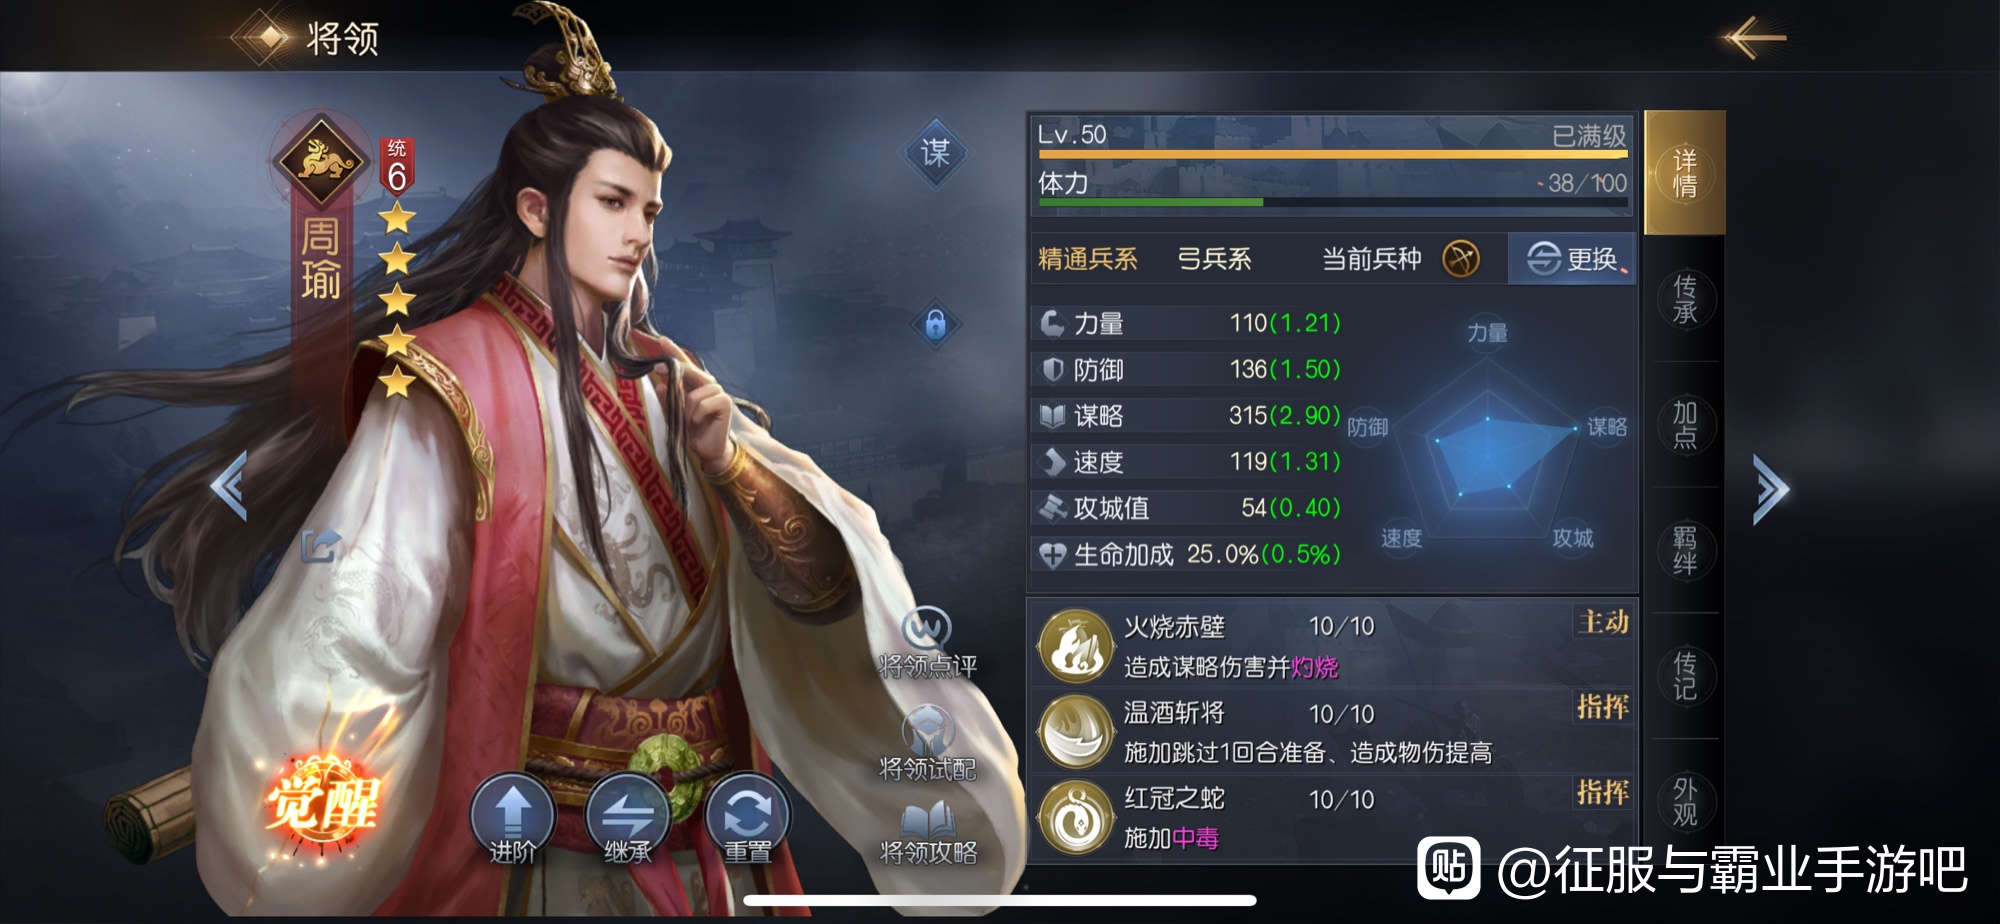Open the 继承 inherit icon
2000x924 pixels.
point(628,820)
